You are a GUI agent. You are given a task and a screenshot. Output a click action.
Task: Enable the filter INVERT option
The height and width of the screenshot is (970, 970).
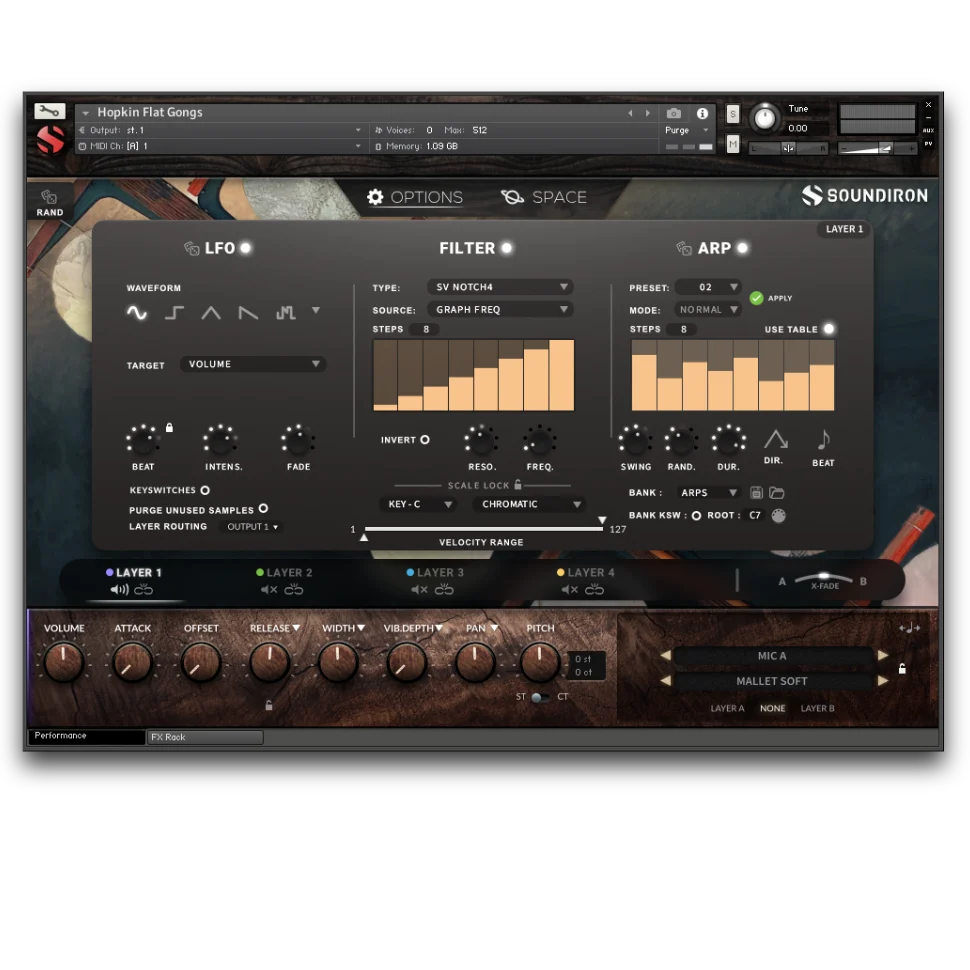pyautogui.click(x=425, y=440)
